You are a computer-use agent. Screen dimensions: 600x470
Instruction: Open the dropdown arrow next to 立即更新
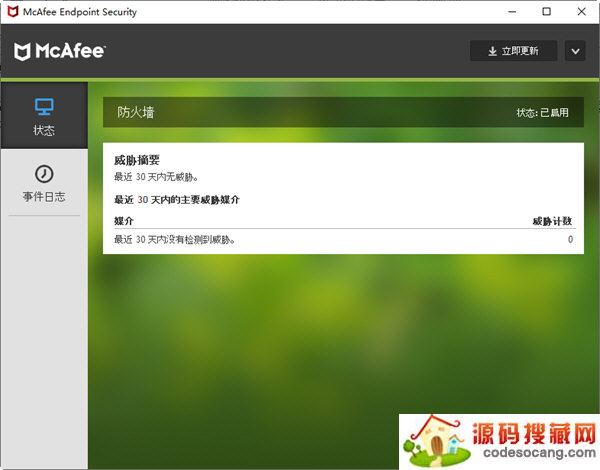575,51
